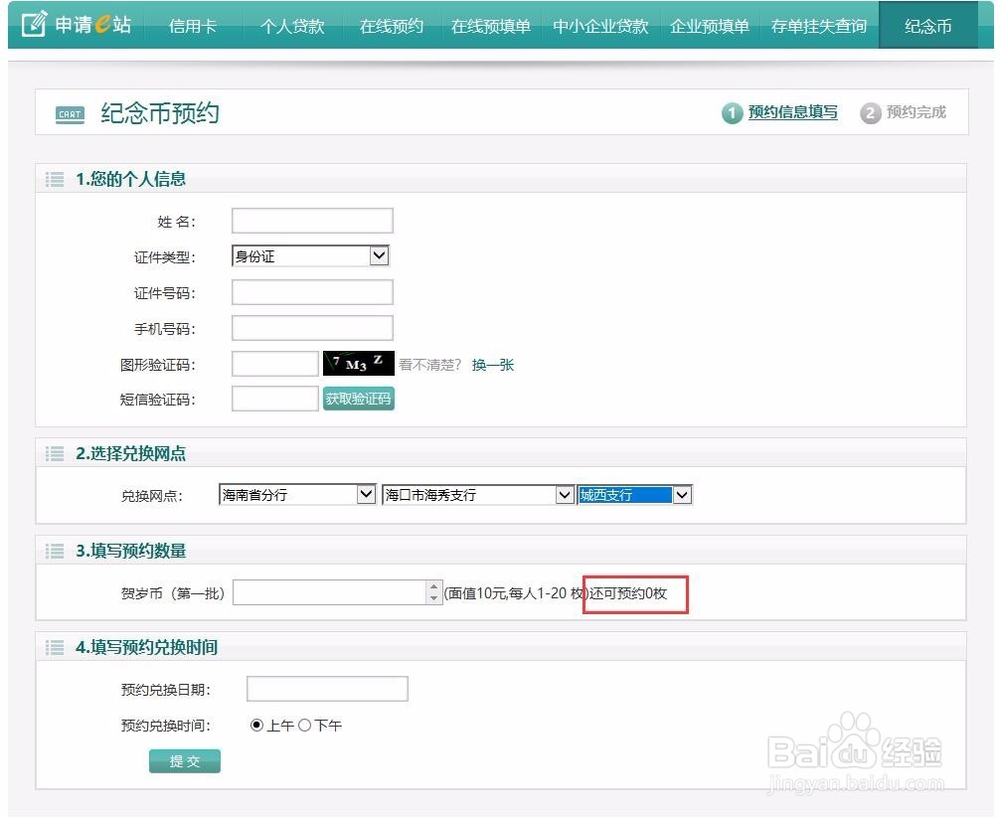Open the 城西支行 sub-branch dropdown
1000x818 pixels.
tap(680, 494)
